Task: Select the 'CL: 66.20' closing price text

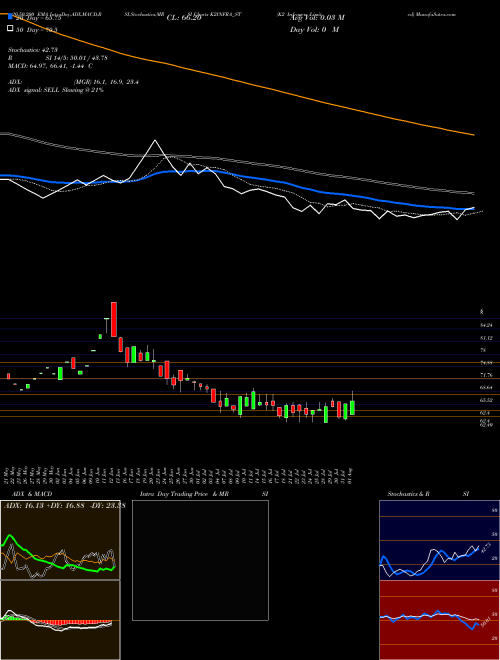Action: (x=184, y=18)
